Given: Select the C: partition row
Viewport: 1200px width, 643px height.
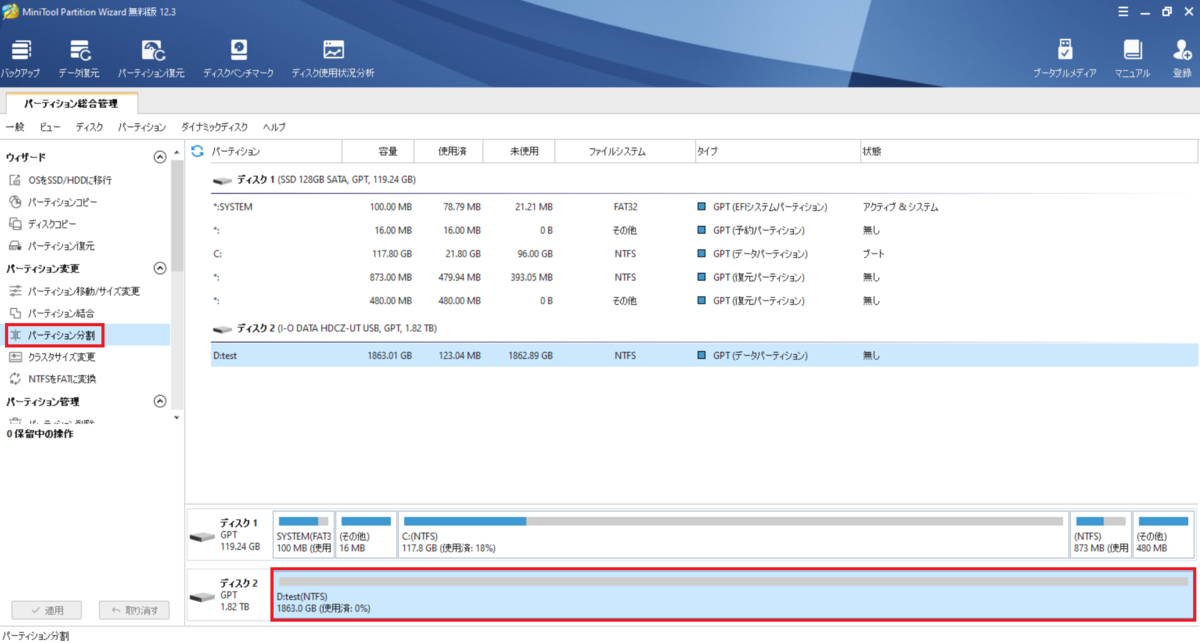Looking at the screenshot, I should [704, 254].
